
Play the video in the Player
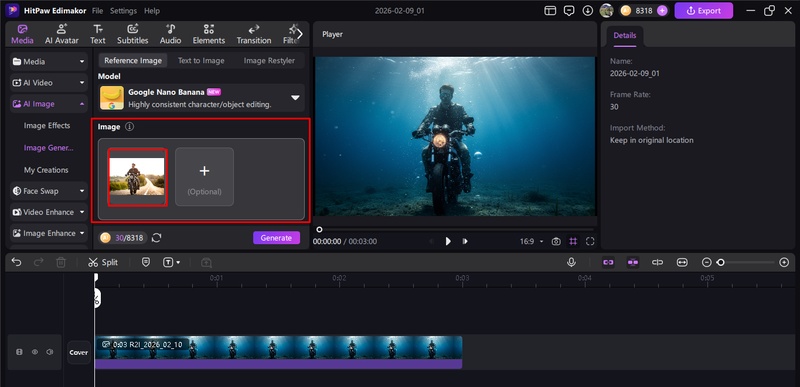pyautogui.click(x=448, y=241)
